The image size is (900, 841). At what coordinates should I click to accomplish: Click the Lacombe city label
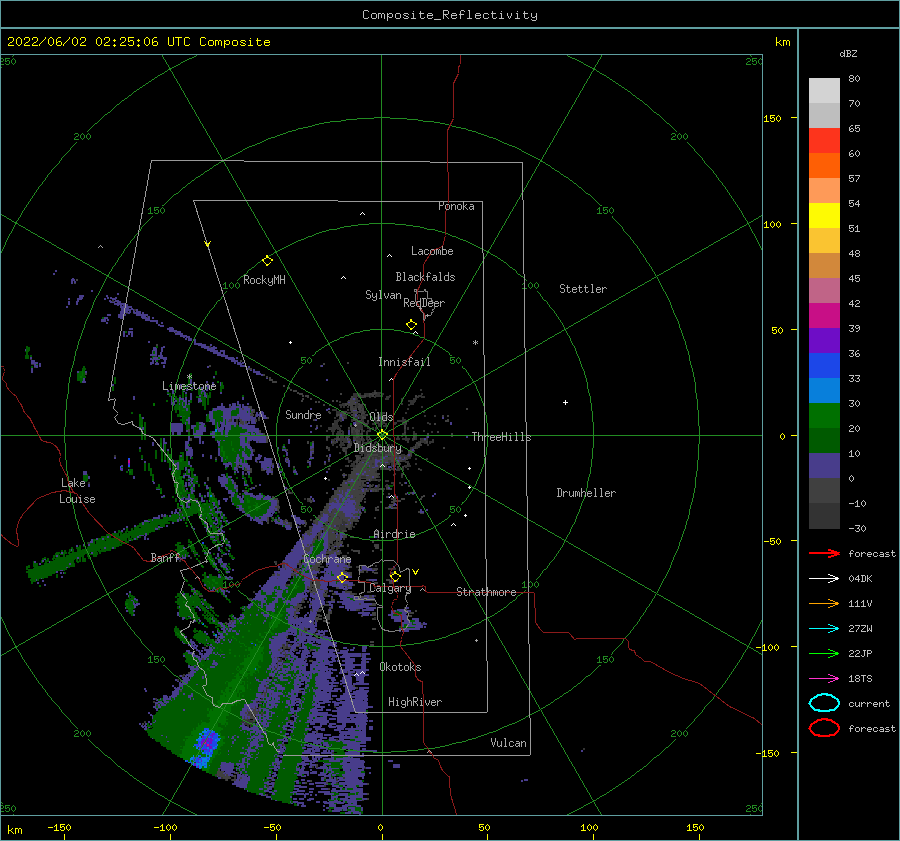click(432, 251)
